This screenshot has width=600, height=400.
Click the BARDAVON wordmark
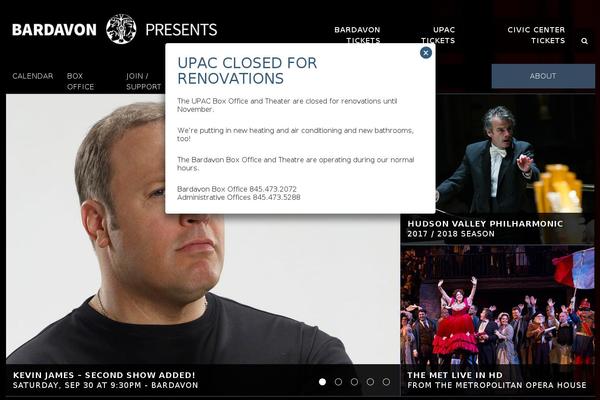pos(54,30)
